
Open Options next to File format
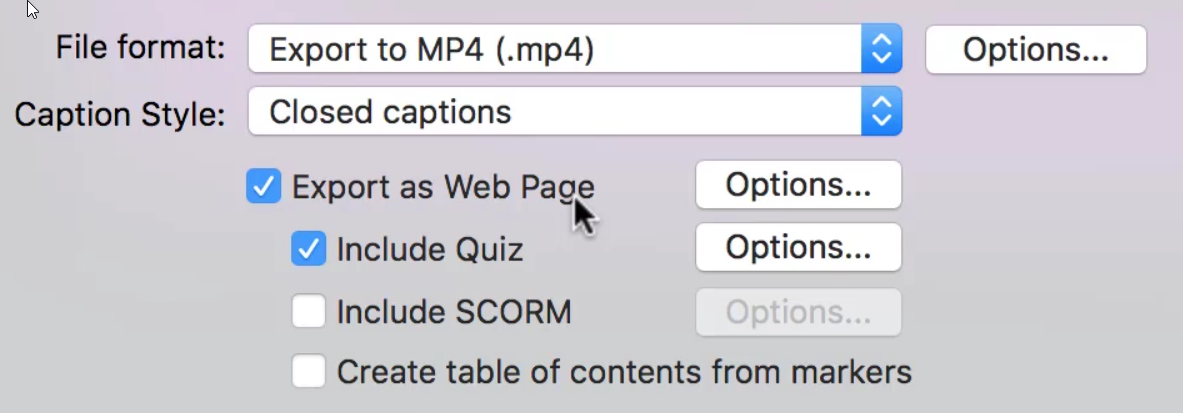[x=1036, y=49]
